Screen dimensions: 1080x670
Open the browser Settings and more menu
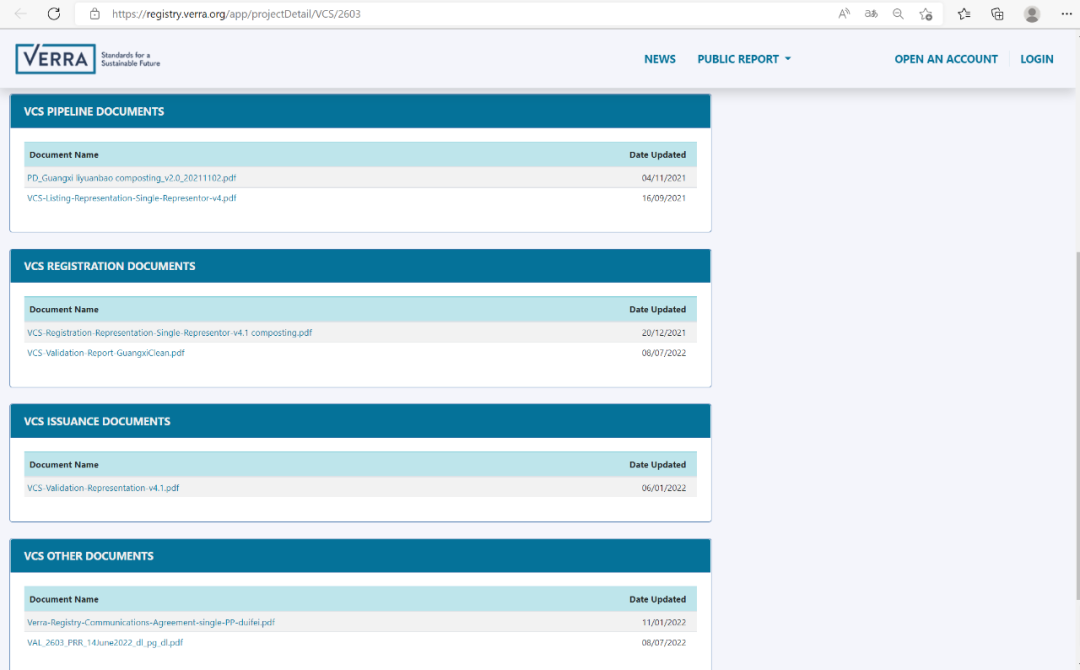pyautogui.click(x=1066, y=14)
